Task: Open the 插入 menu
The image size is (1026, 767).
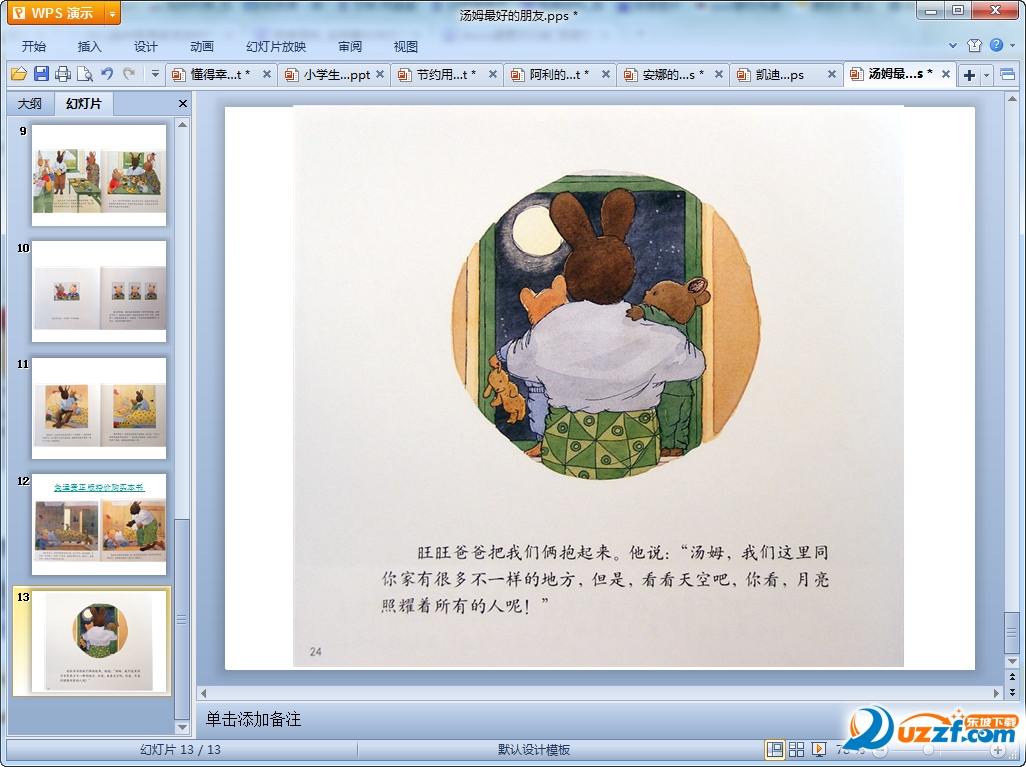Action: (x=90, y=46)
